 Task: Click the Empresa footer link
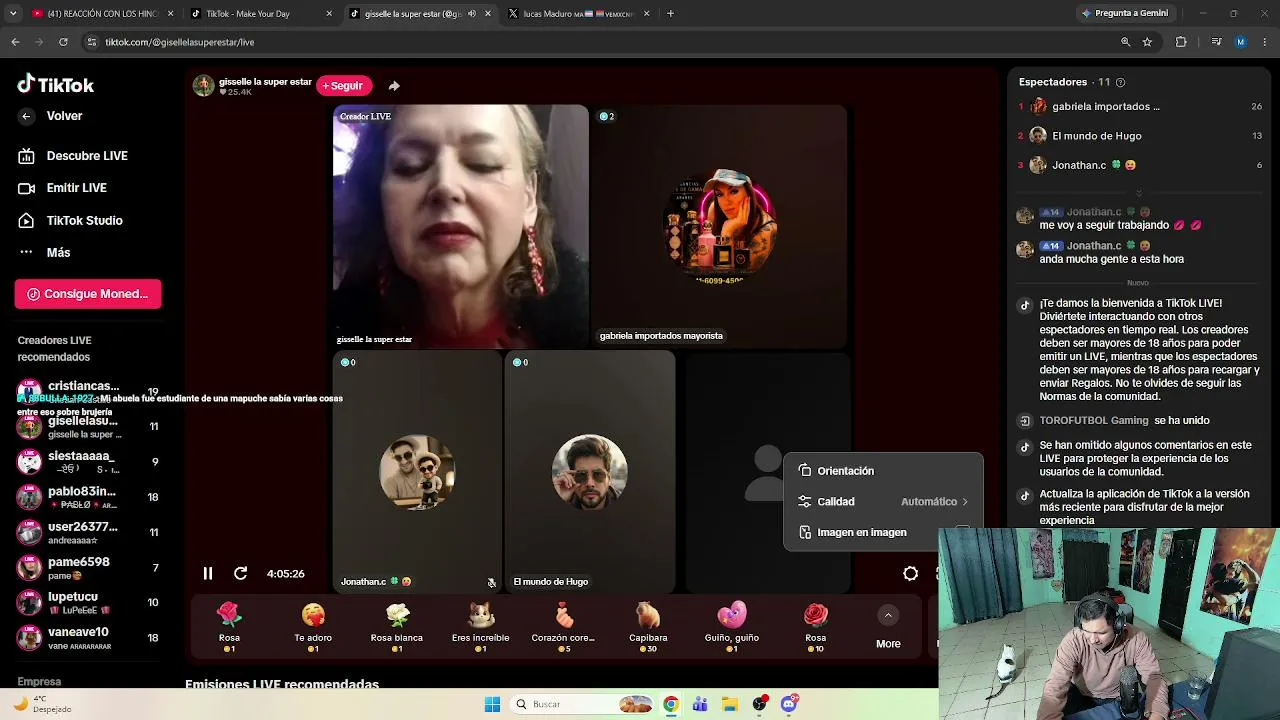pyautogui.click(x=39, y=682)
